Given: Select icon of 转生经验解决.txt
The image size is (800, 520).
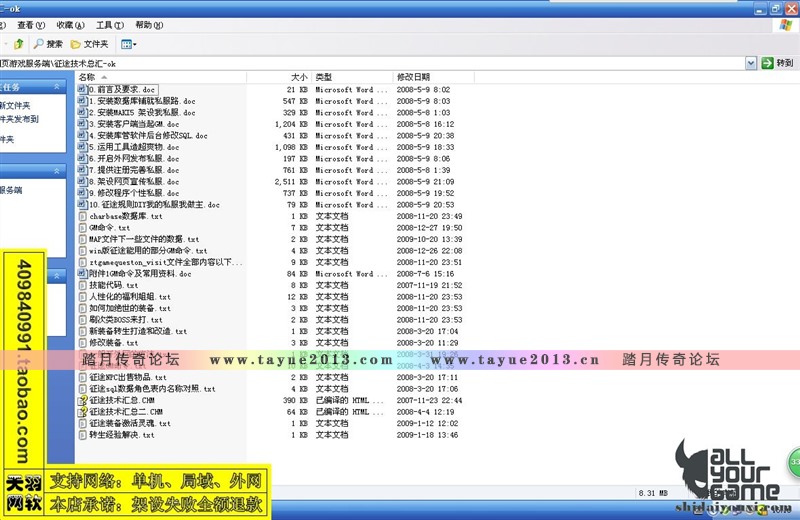Looking at the screenshot, I should point(82,435).
